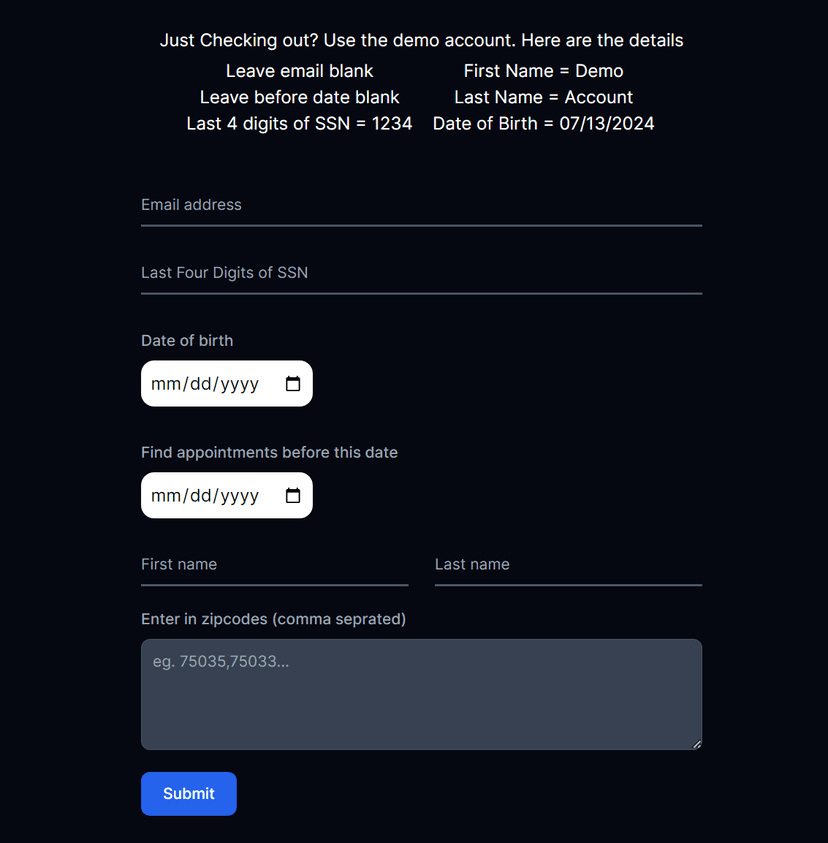The image size is (828, 843).
Task: Click the "Date of birth" label
Action: [187, 341]
